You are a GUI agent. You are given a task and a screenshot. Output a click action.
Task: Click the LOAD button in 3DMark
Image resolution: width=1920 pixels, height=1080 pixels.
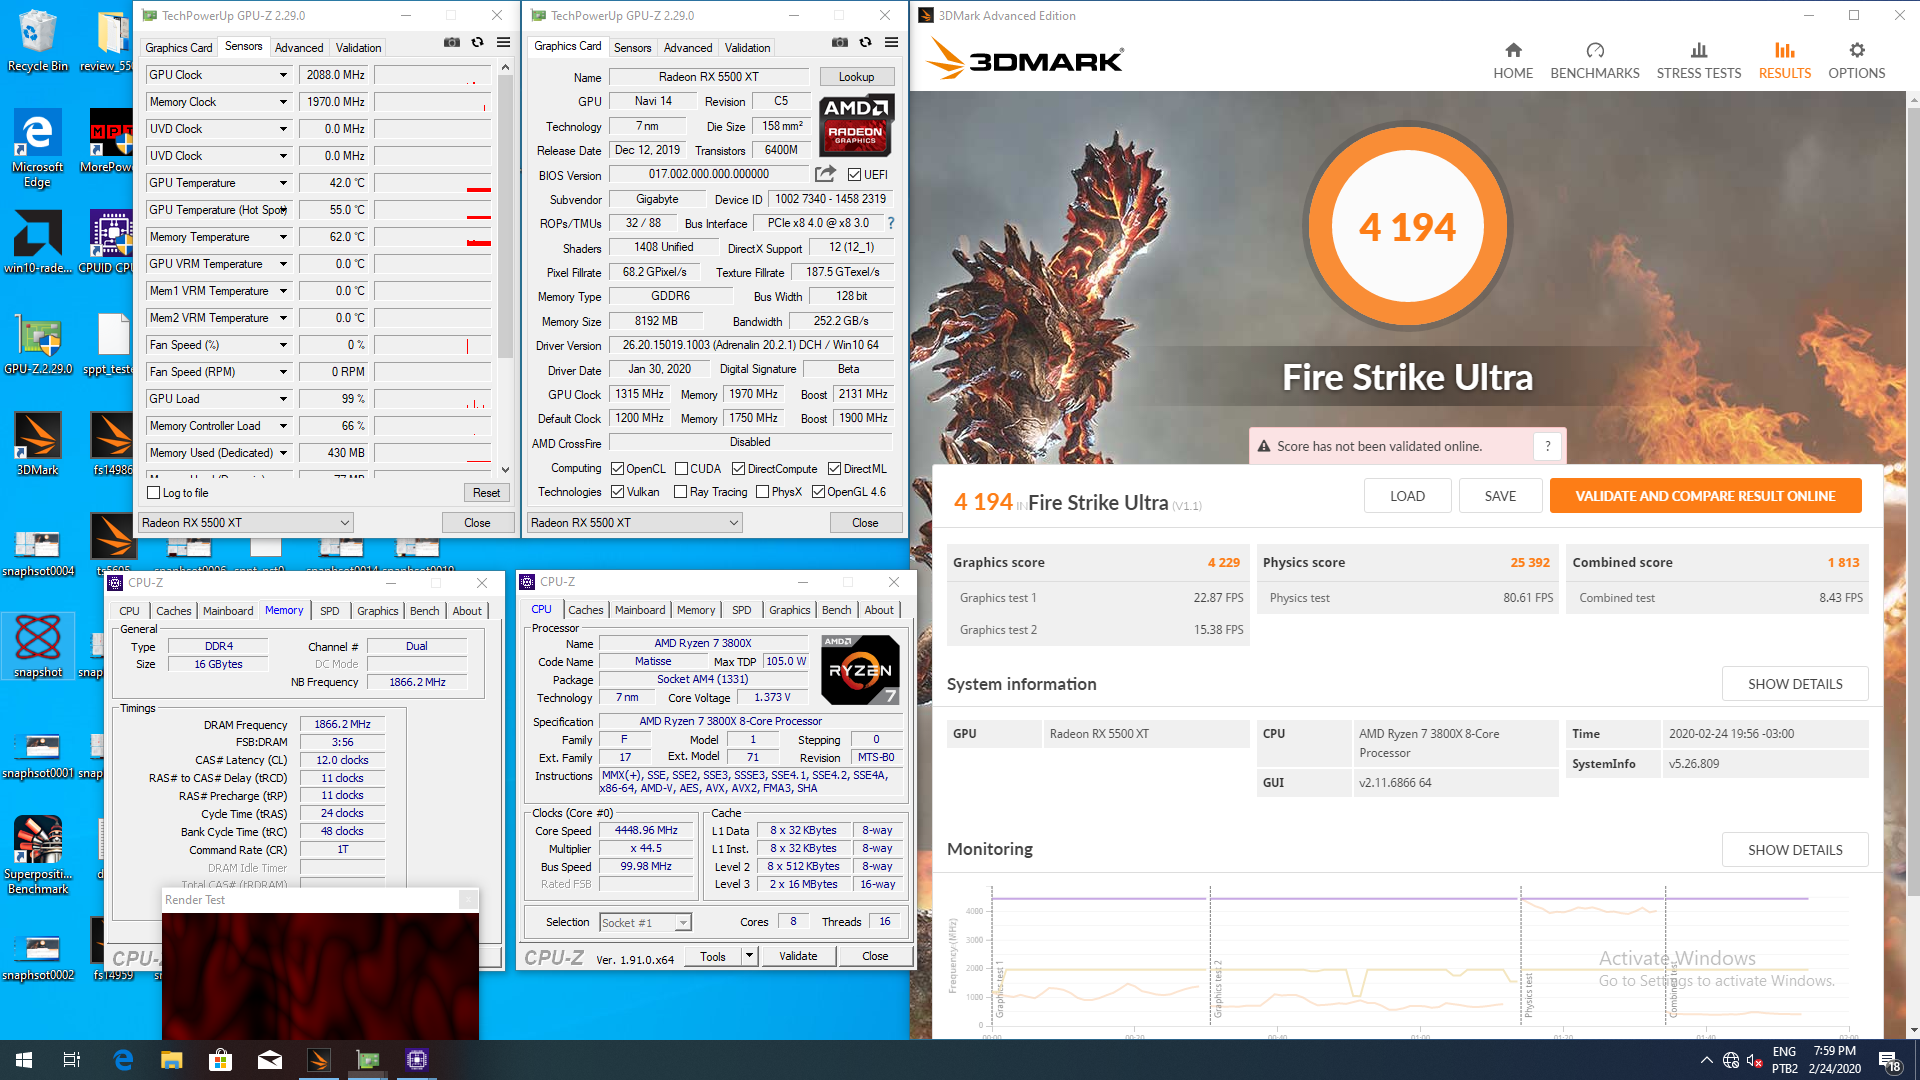point(1407,496)
